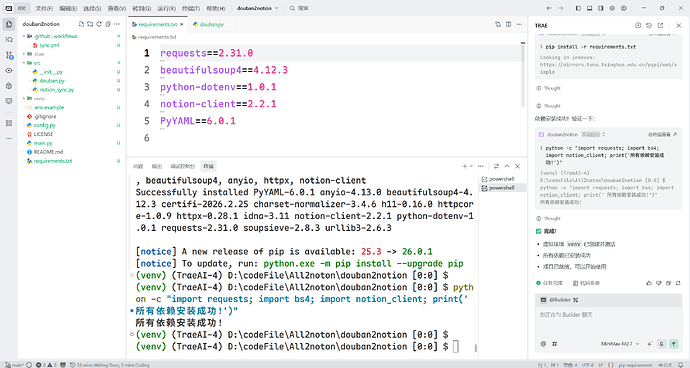Open settings gear in title bar
This screenshot has width=690, height=368.
[x=612, y=8]
